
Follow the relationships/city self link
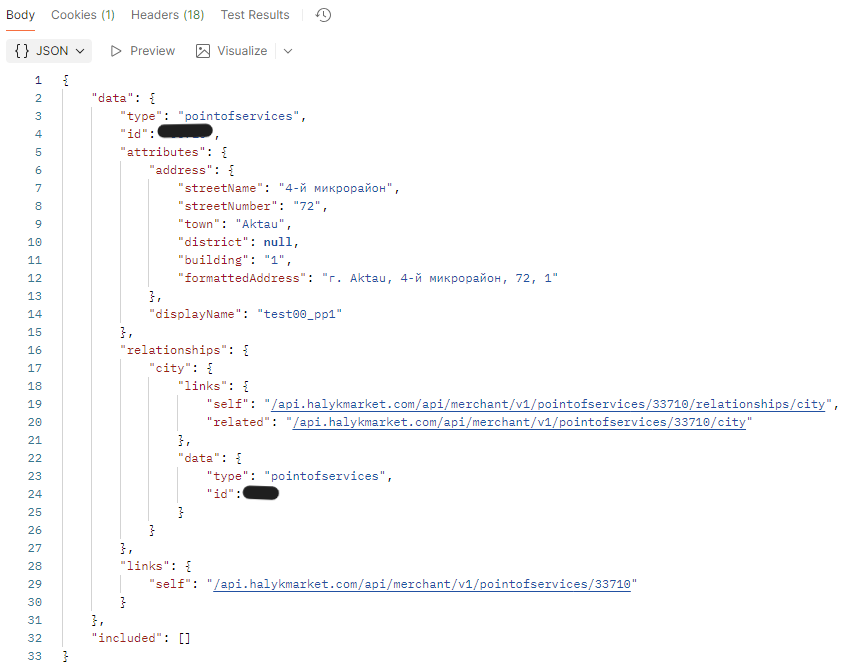[550, 404]
